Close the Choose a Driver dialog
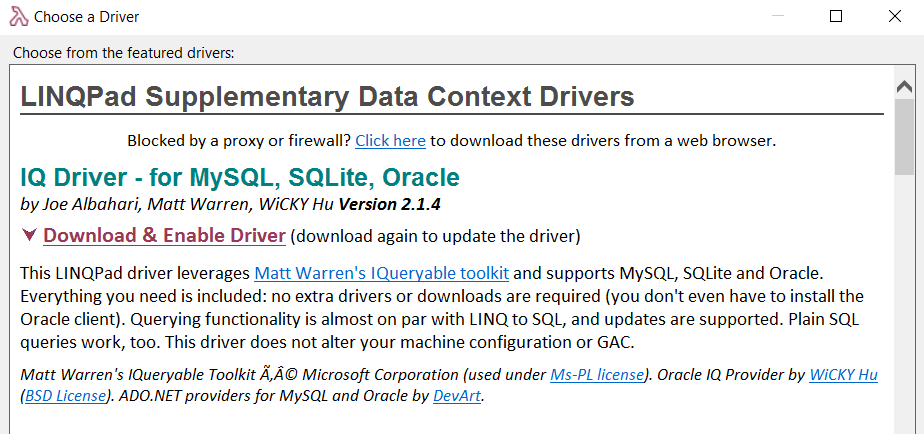924x434 pixels. point(894,17)
